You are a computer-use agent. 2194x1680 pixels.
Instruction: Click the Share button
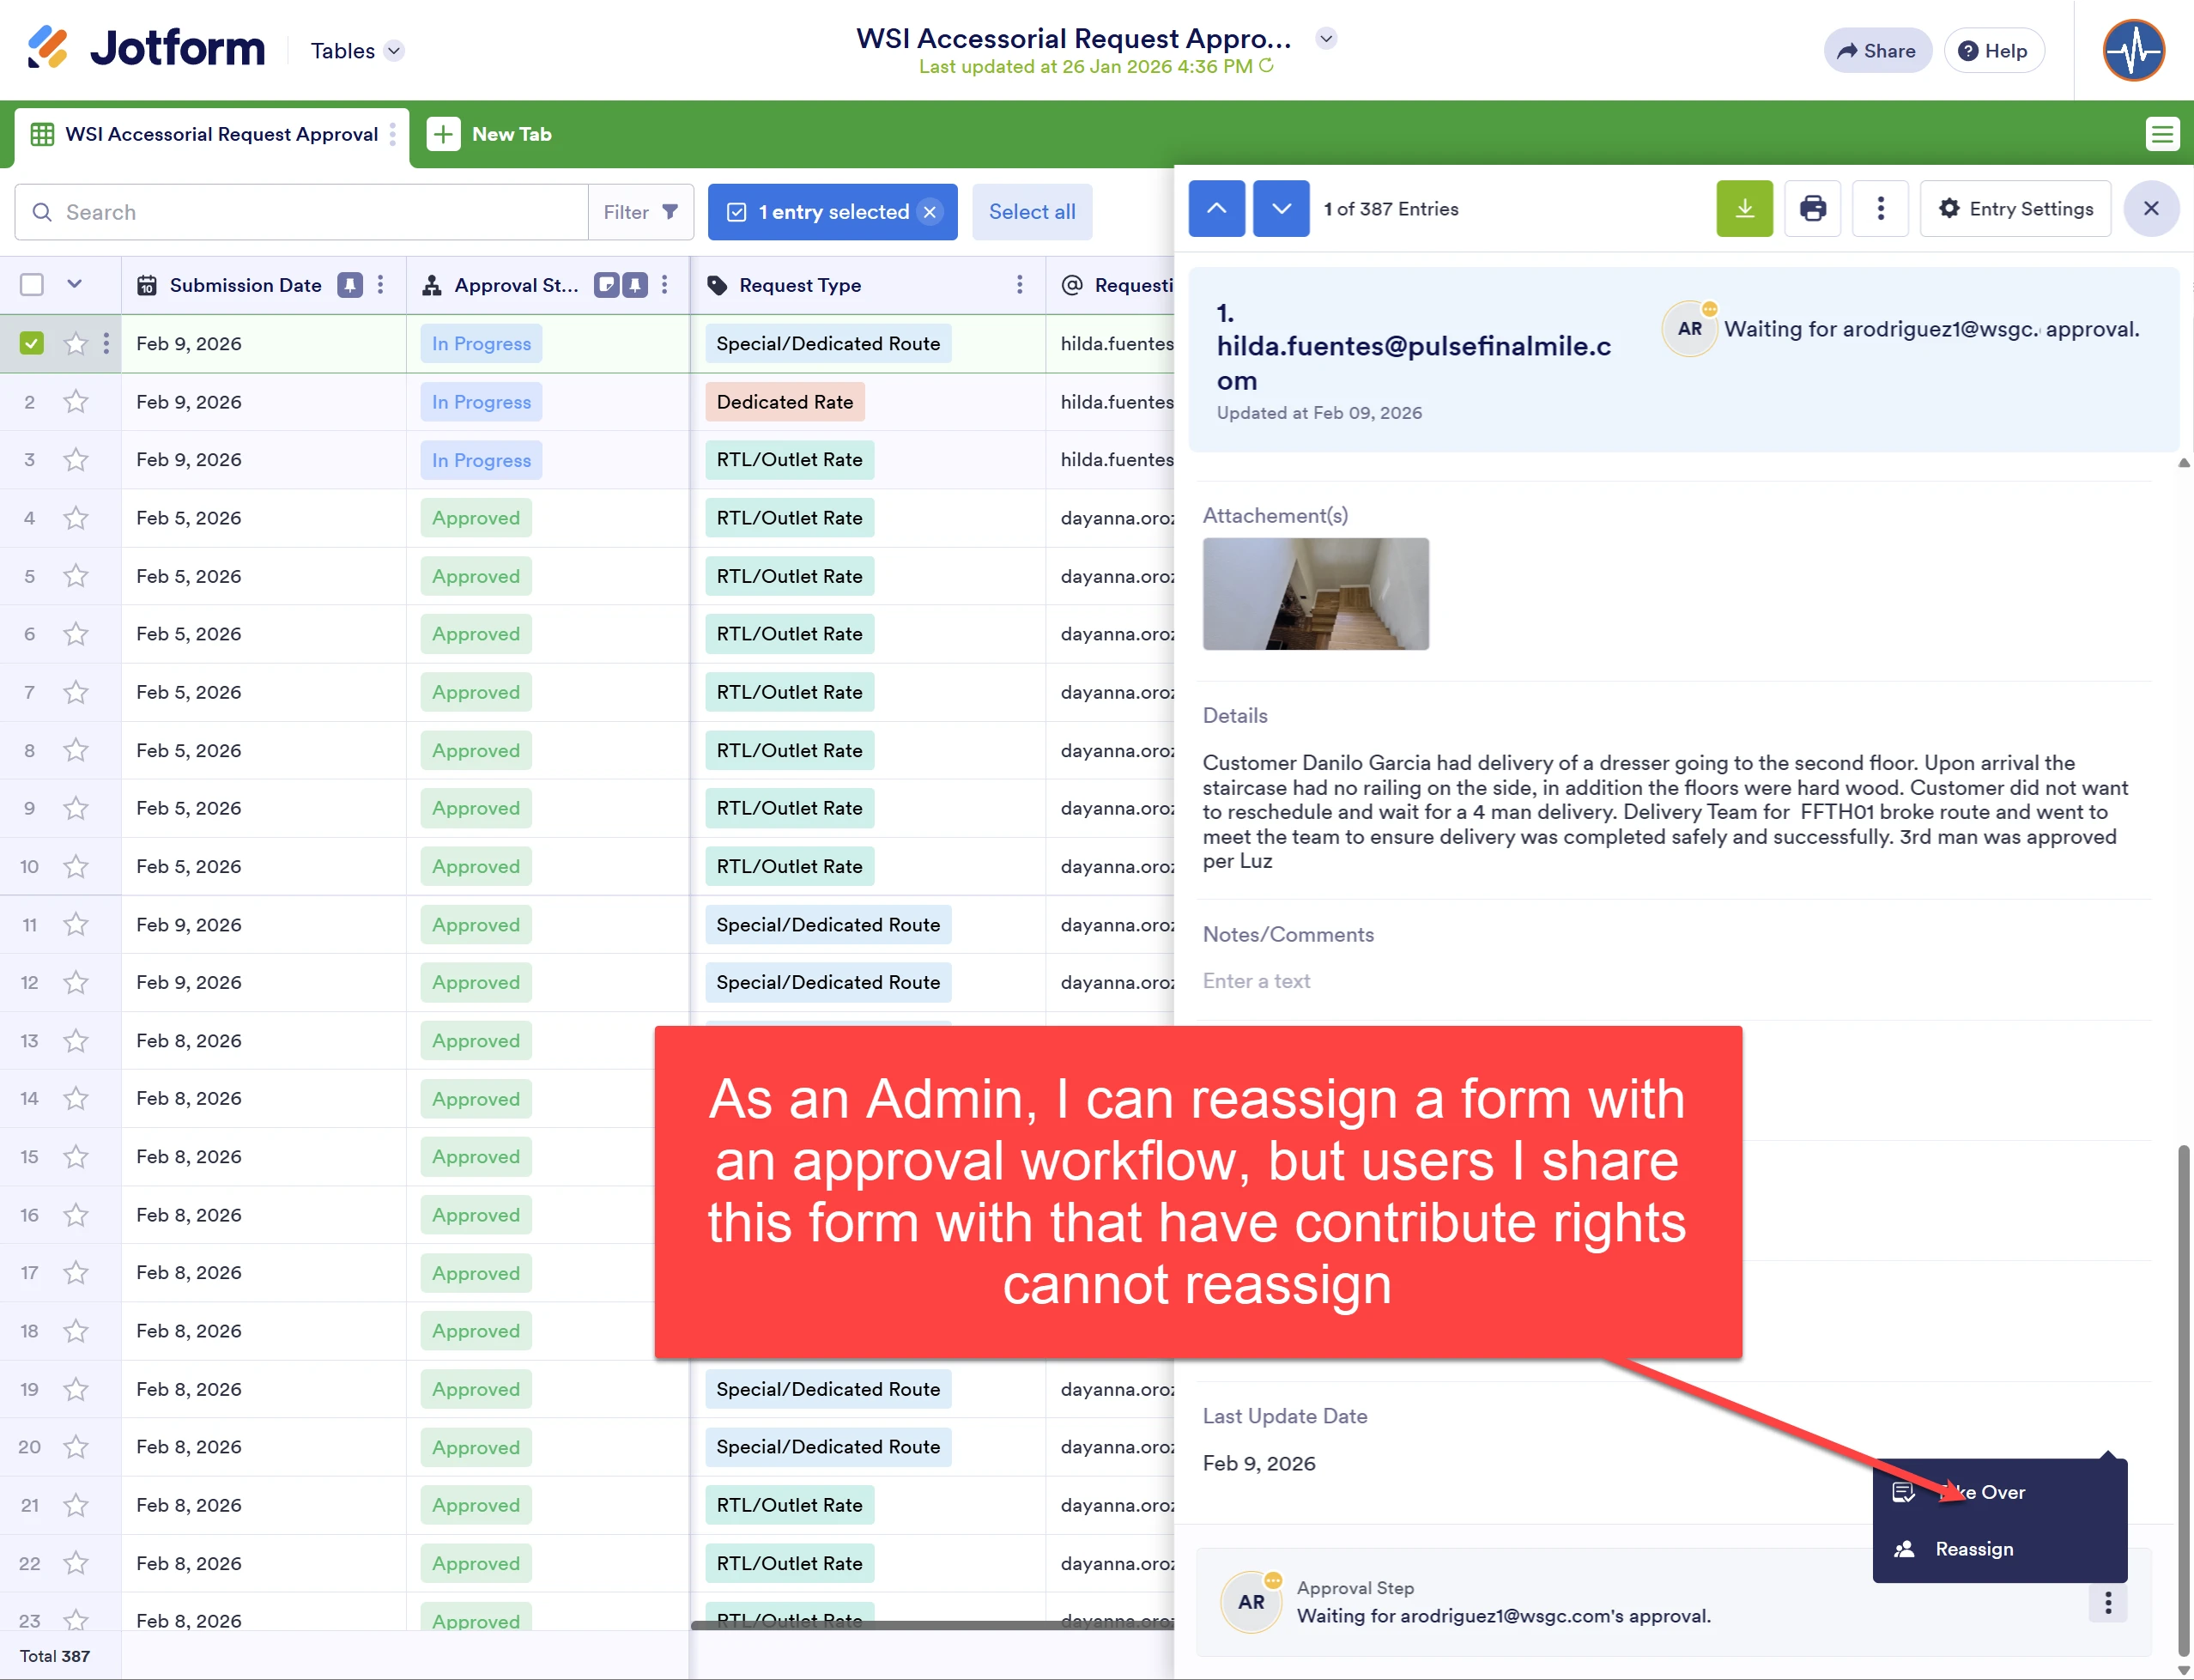(x=1876, y=50)
